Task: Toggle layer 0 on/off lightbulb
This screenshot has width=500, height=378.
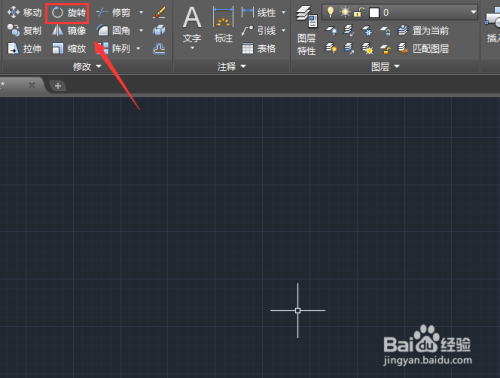Action: (x=330, y=12)
